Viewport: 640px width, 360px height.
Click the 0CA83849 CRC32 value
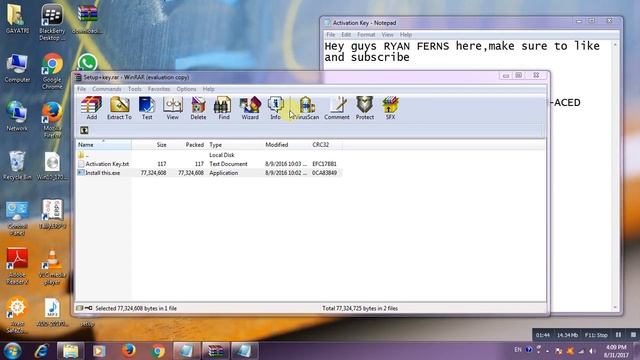tap(324, 173)
